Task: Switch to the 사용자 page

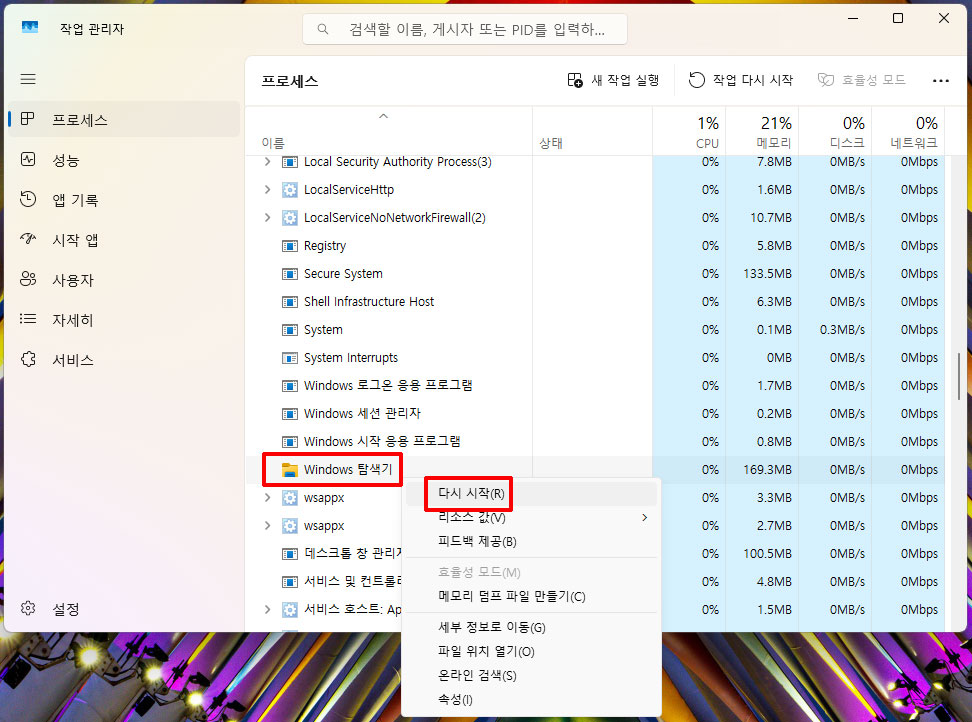Action: point(125,280)
